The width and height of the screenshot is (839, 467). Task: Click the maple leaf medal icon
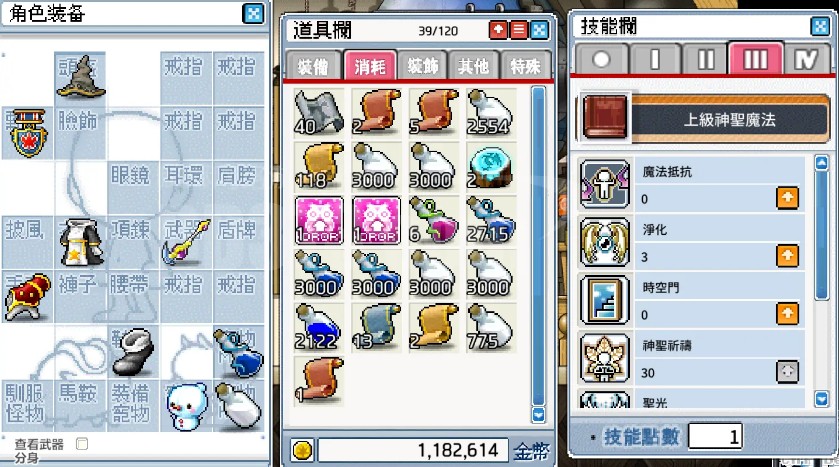tap(28, 133)
